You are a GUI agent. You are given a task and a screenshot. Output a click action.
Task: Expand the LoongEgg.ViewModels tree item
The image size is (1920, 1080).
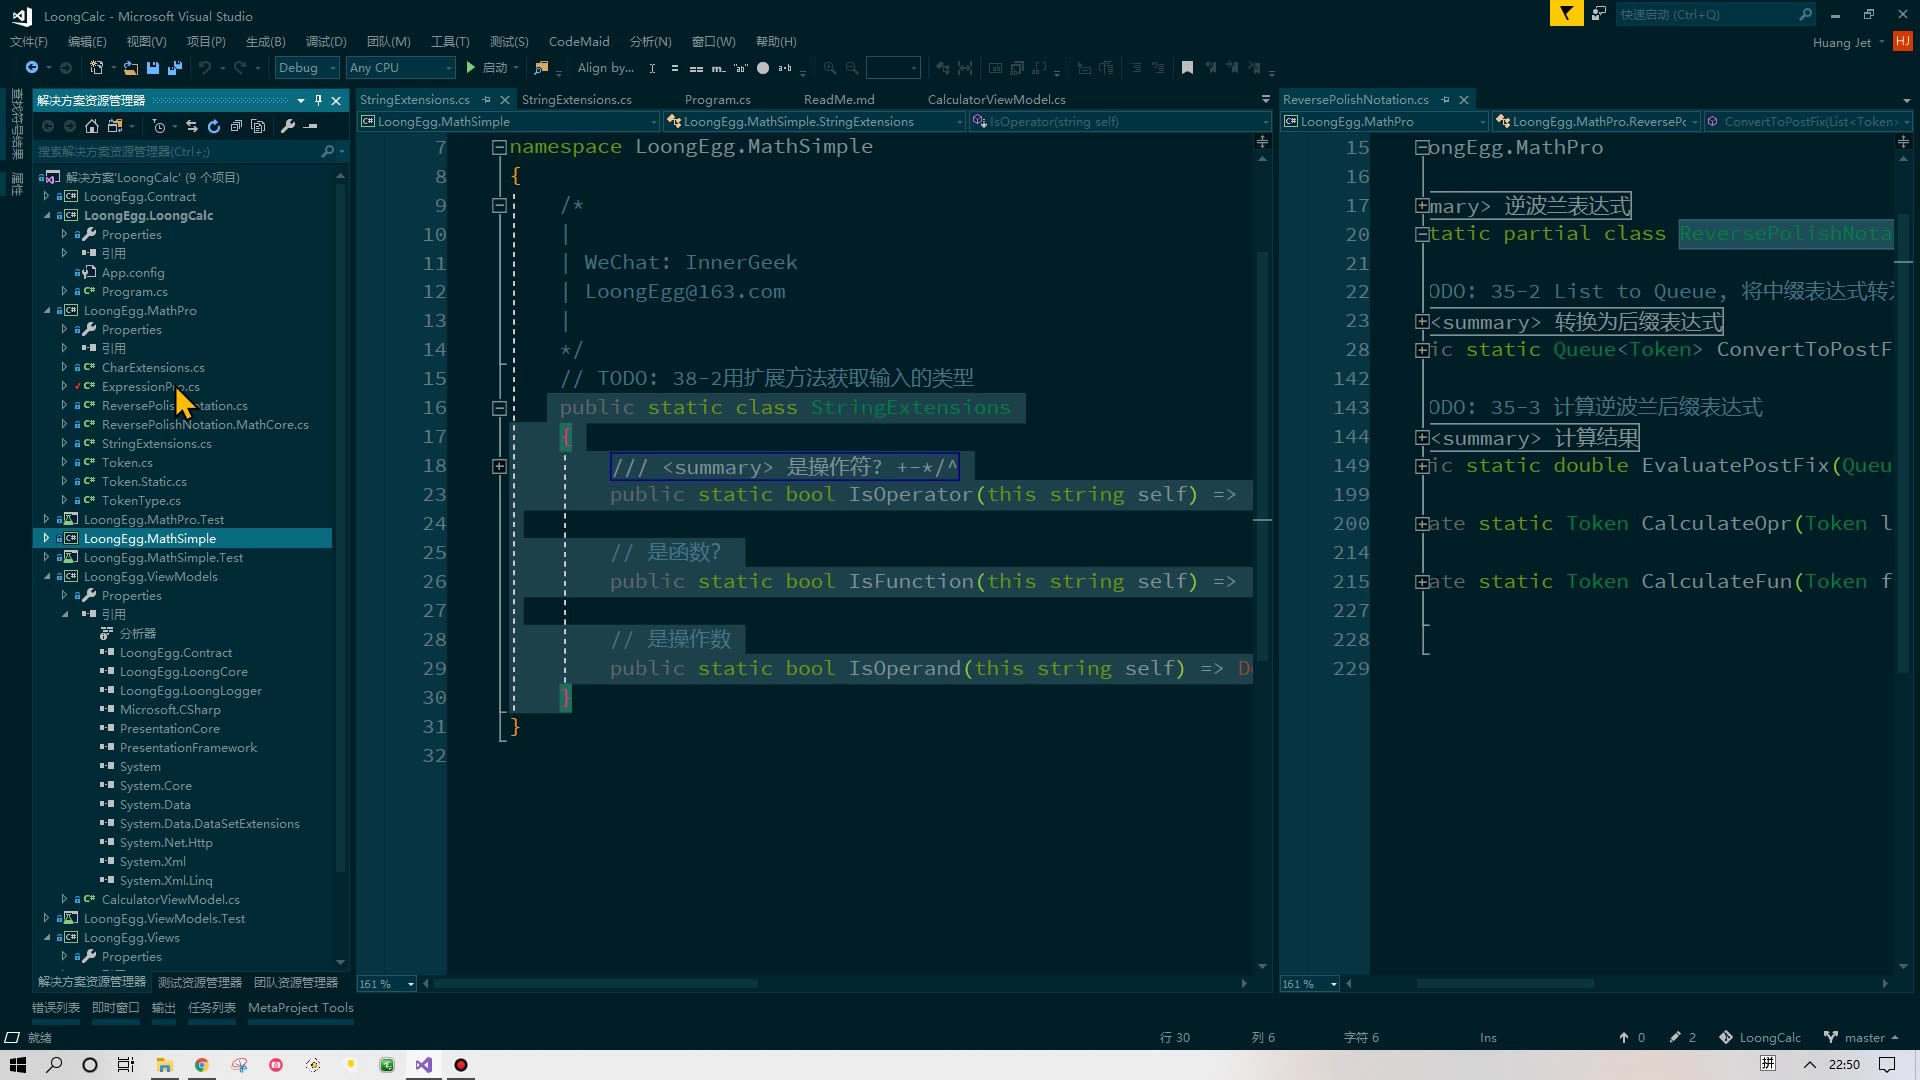click(x=46, y=576)
